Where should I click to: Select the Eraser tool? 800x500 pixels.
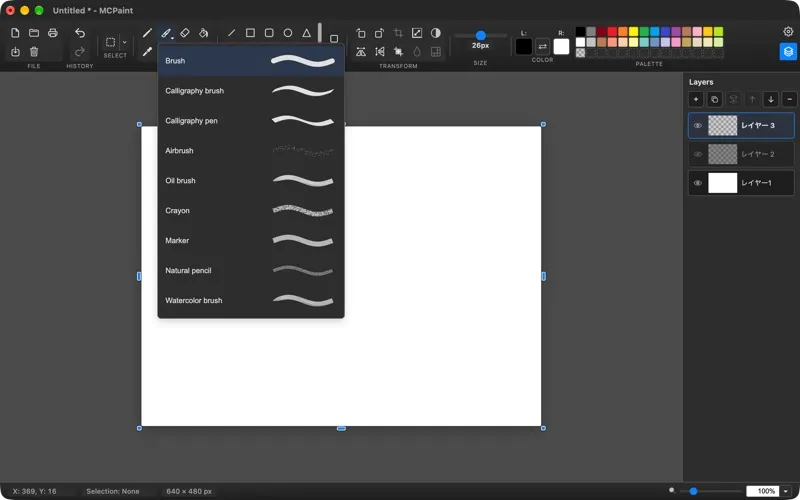click(x=185, y=33)
